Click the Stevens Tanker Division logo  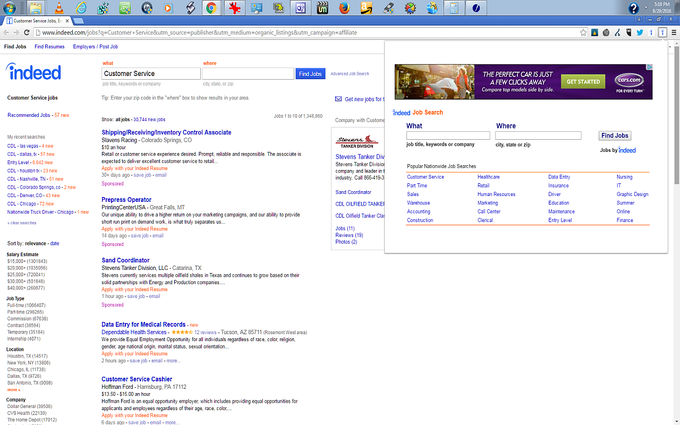357,142
